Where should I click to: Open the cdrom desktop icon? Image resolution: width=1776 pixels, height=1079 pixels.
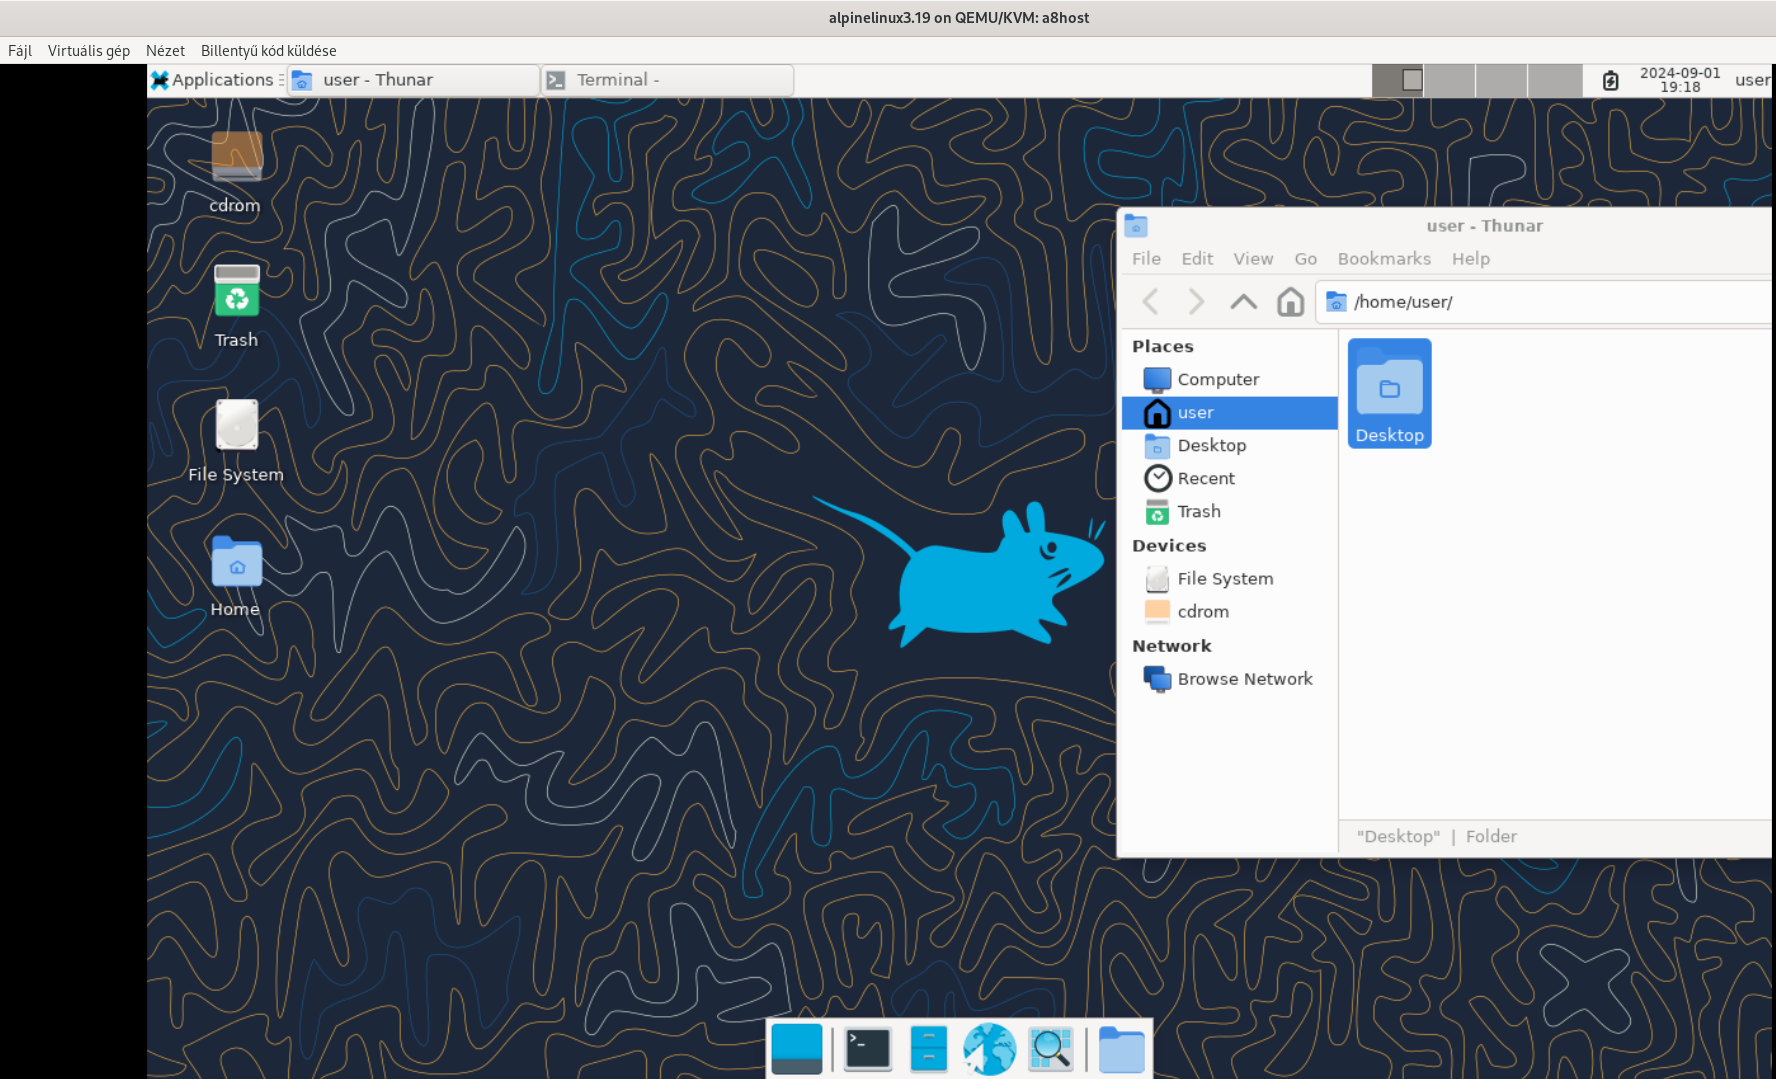(x=236, y=172)
